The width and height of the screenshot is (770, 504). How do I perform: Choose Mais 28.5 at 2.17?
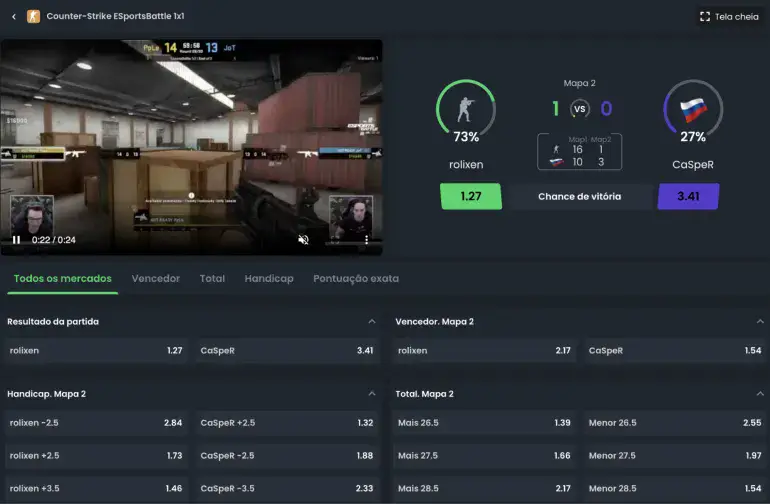(x=484, y=489)
